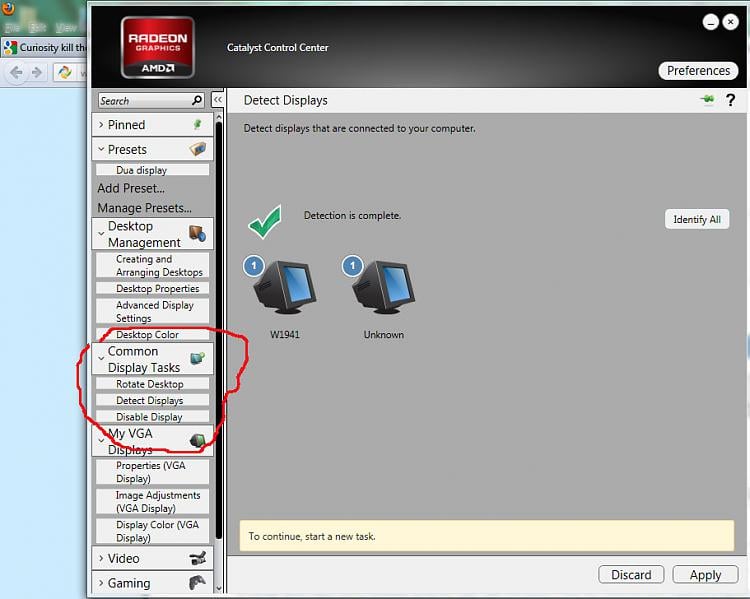Click the green detection complete checkmark
750x599 pixels.
[265, 222]
